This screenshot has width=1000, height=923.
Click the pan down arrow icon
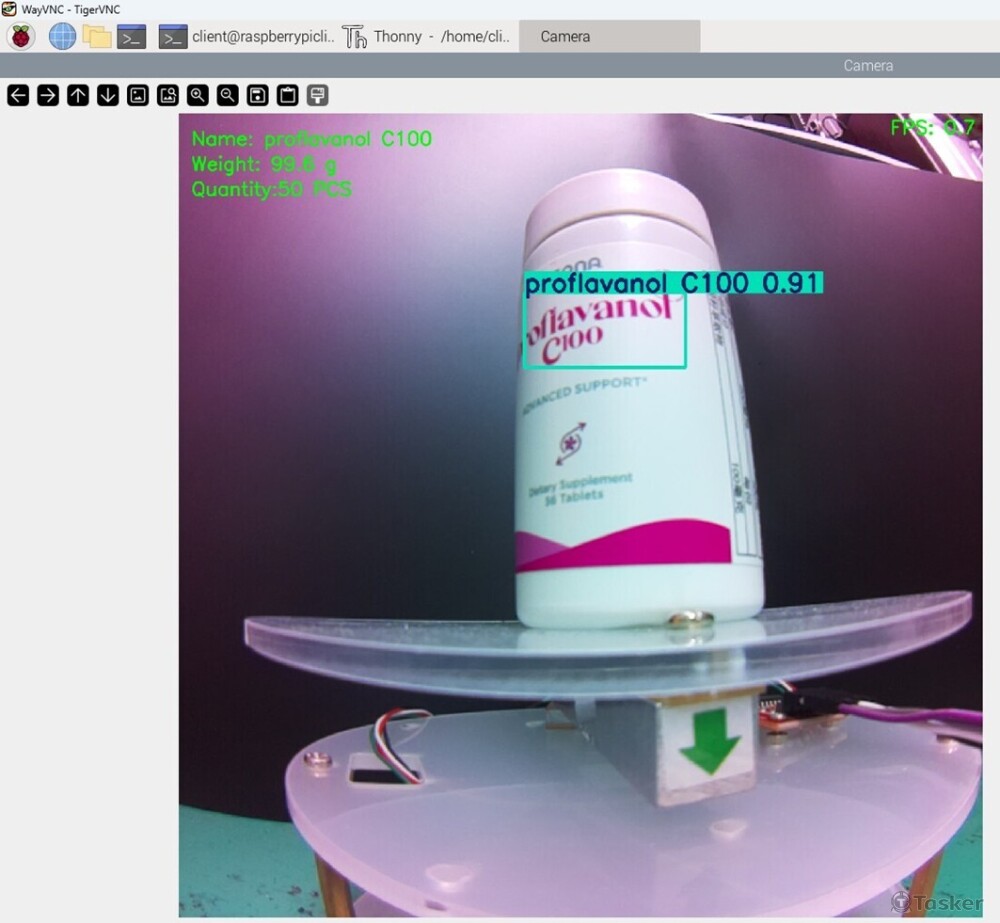click(x=108, y=96)
